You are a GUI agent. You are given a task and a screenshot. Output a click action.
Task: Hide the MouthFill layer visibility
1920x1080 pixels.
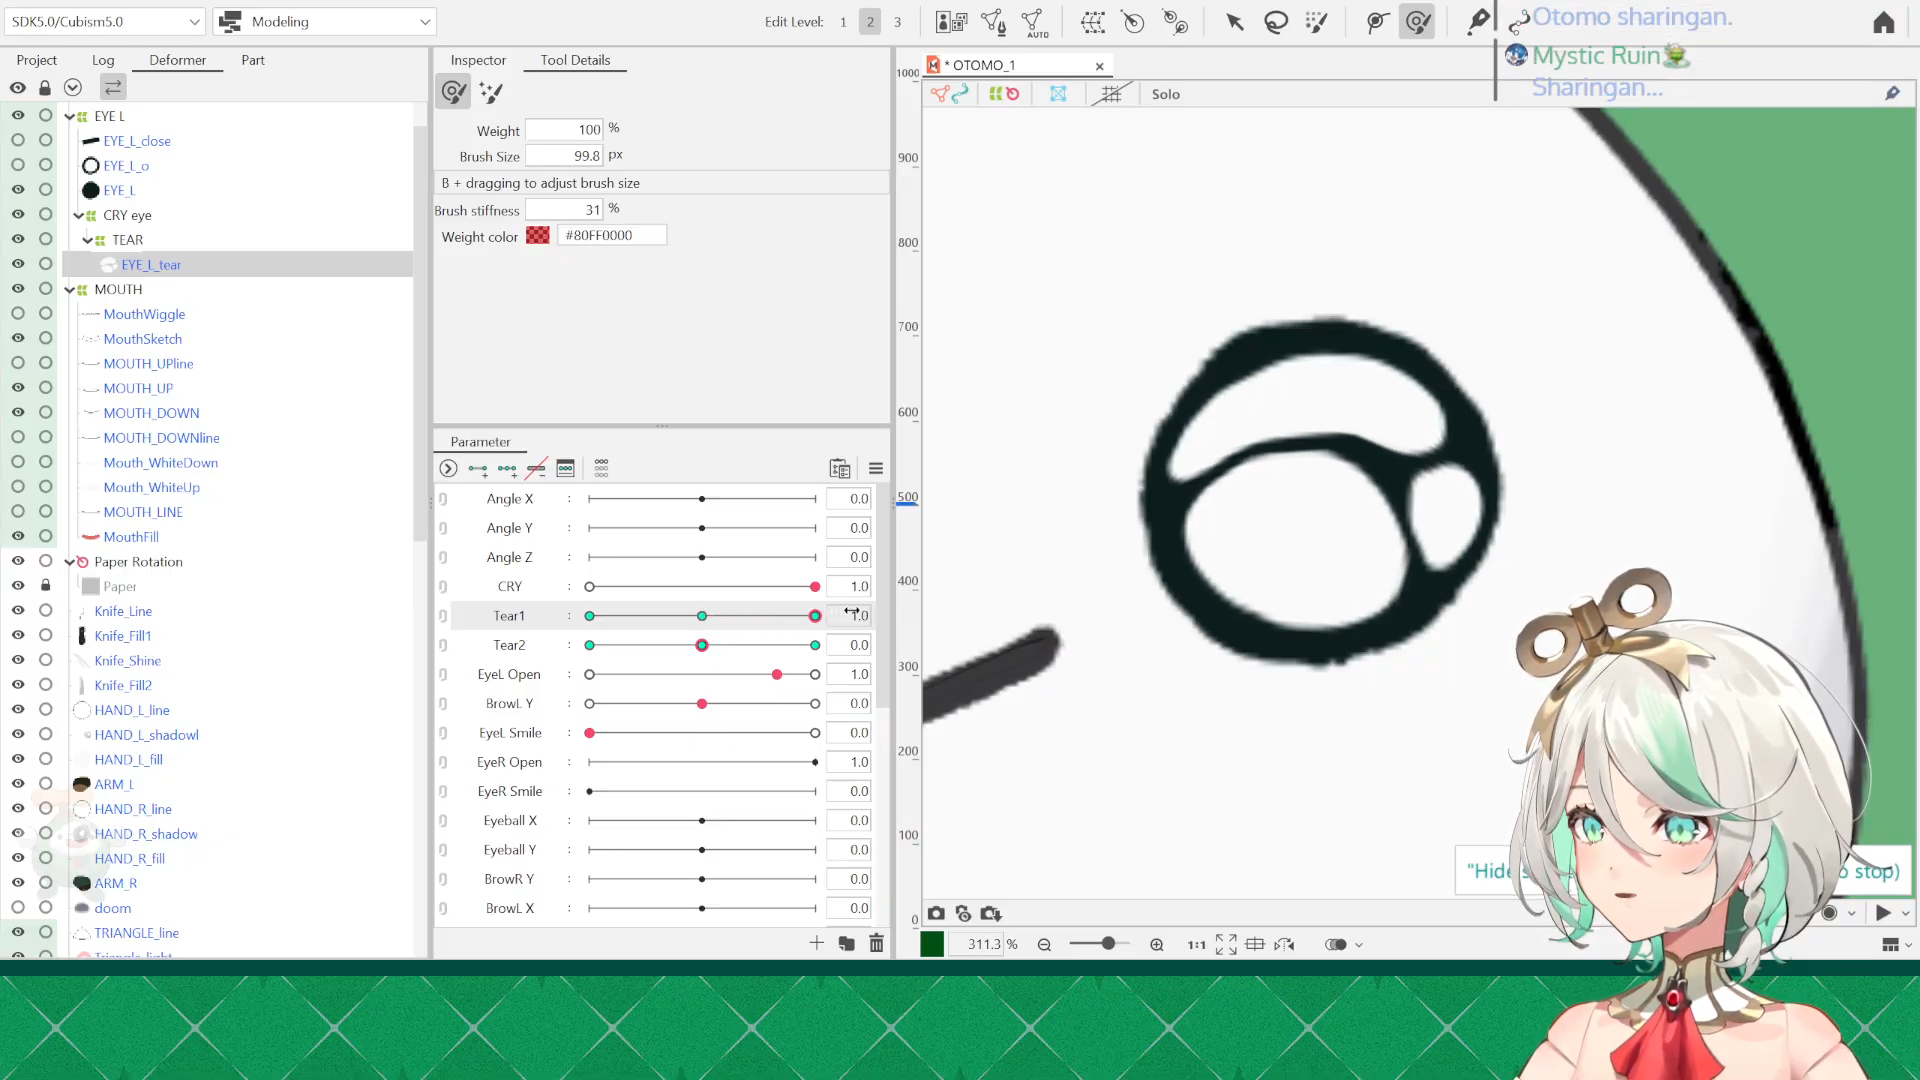click(x=18, y=536)
